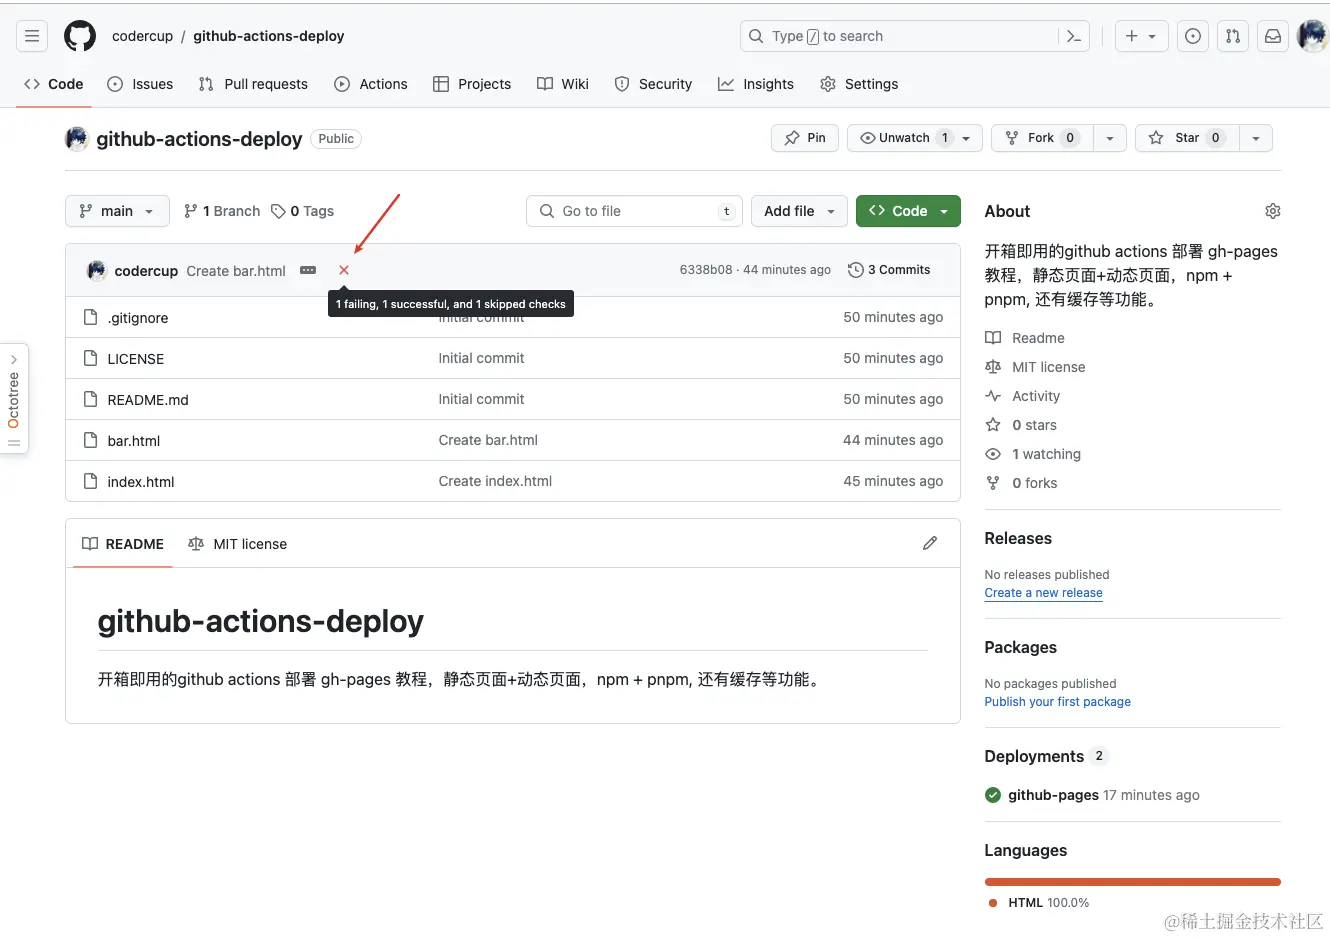The width and height of the screenshot is (1330, 938).
Task: Open commit 6338b08
Action: click(706, 270)
